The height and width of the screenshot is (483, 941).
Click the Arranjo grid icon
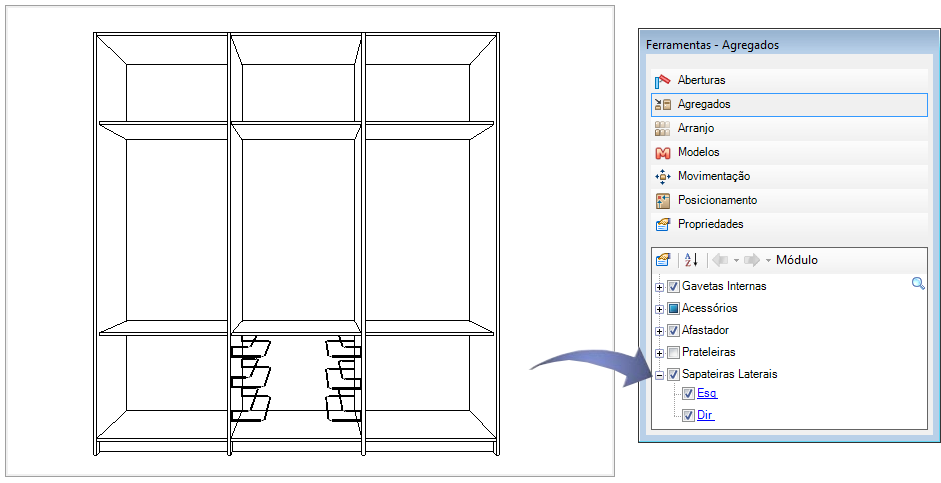pos(663,128)
